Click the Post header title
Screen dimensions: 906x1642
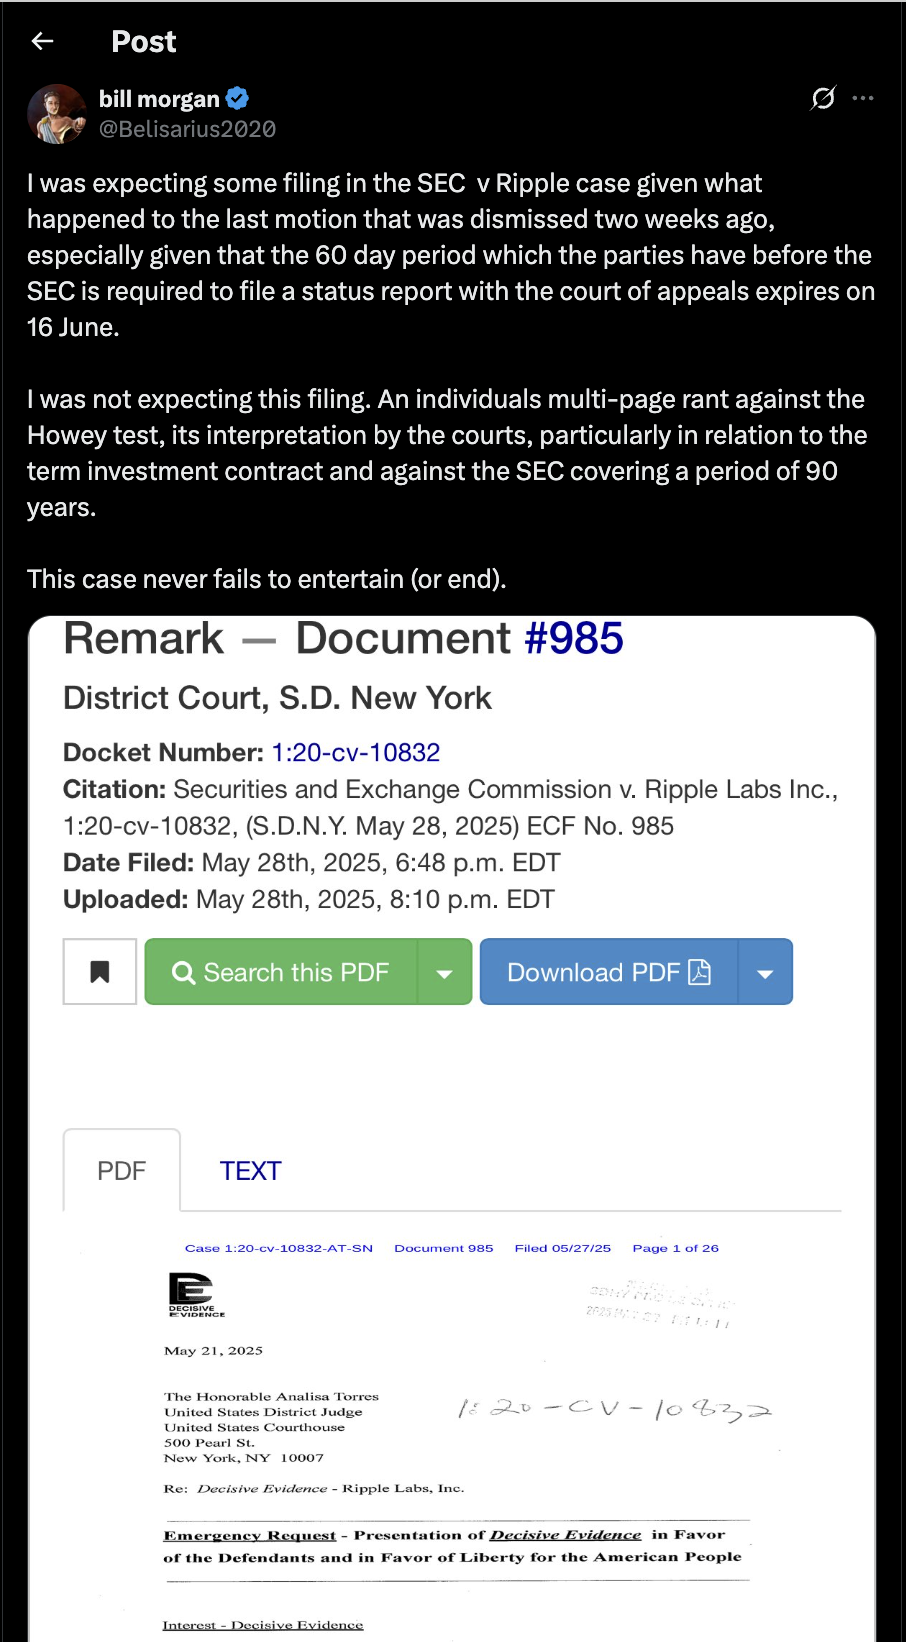(x=144, y=41)
